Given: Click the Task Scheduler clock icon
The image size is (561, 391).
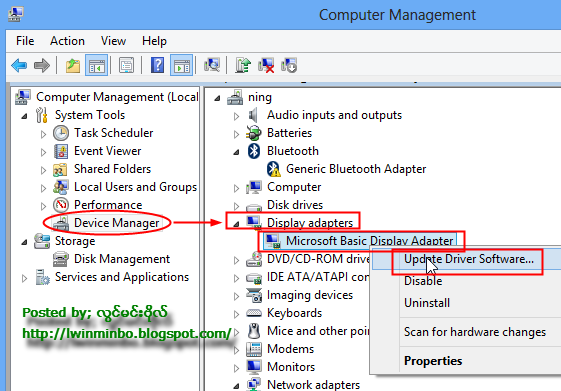Looking at the screenshot, I should [x=61, y=133].
